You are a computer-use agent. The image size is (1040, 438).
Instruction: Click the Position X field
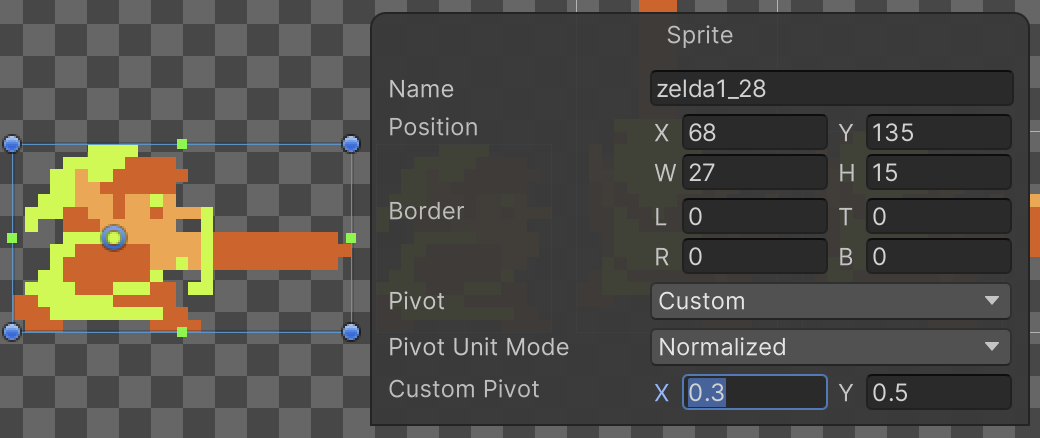coord(754,132)
